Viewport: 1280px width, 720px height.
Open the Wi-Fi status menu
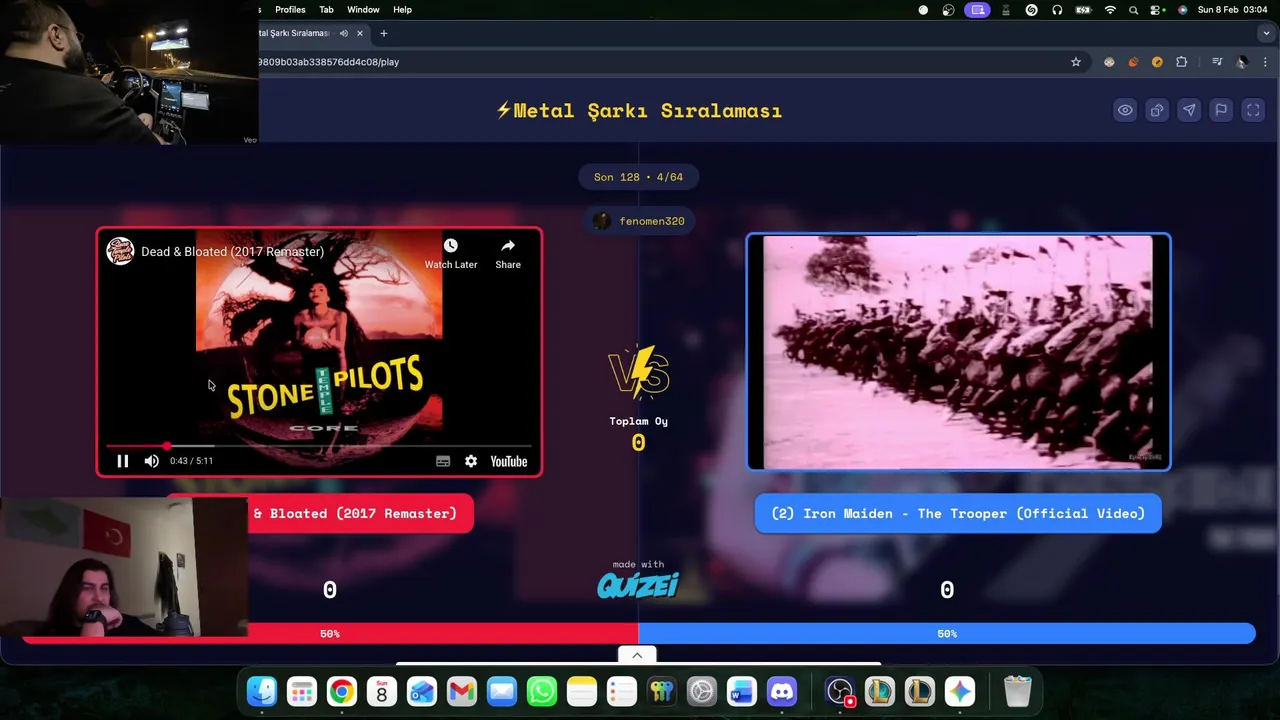(1110, 10)
